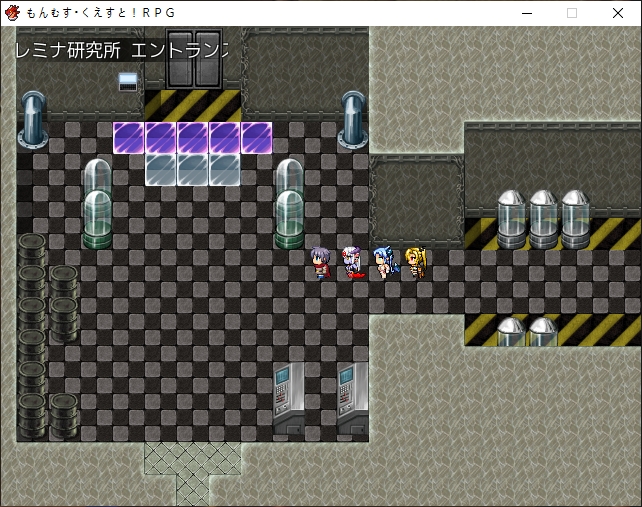Click the yellow-black hazard floor below the door
The height and width of the screenshot is (507, 642).
point(193,106)
